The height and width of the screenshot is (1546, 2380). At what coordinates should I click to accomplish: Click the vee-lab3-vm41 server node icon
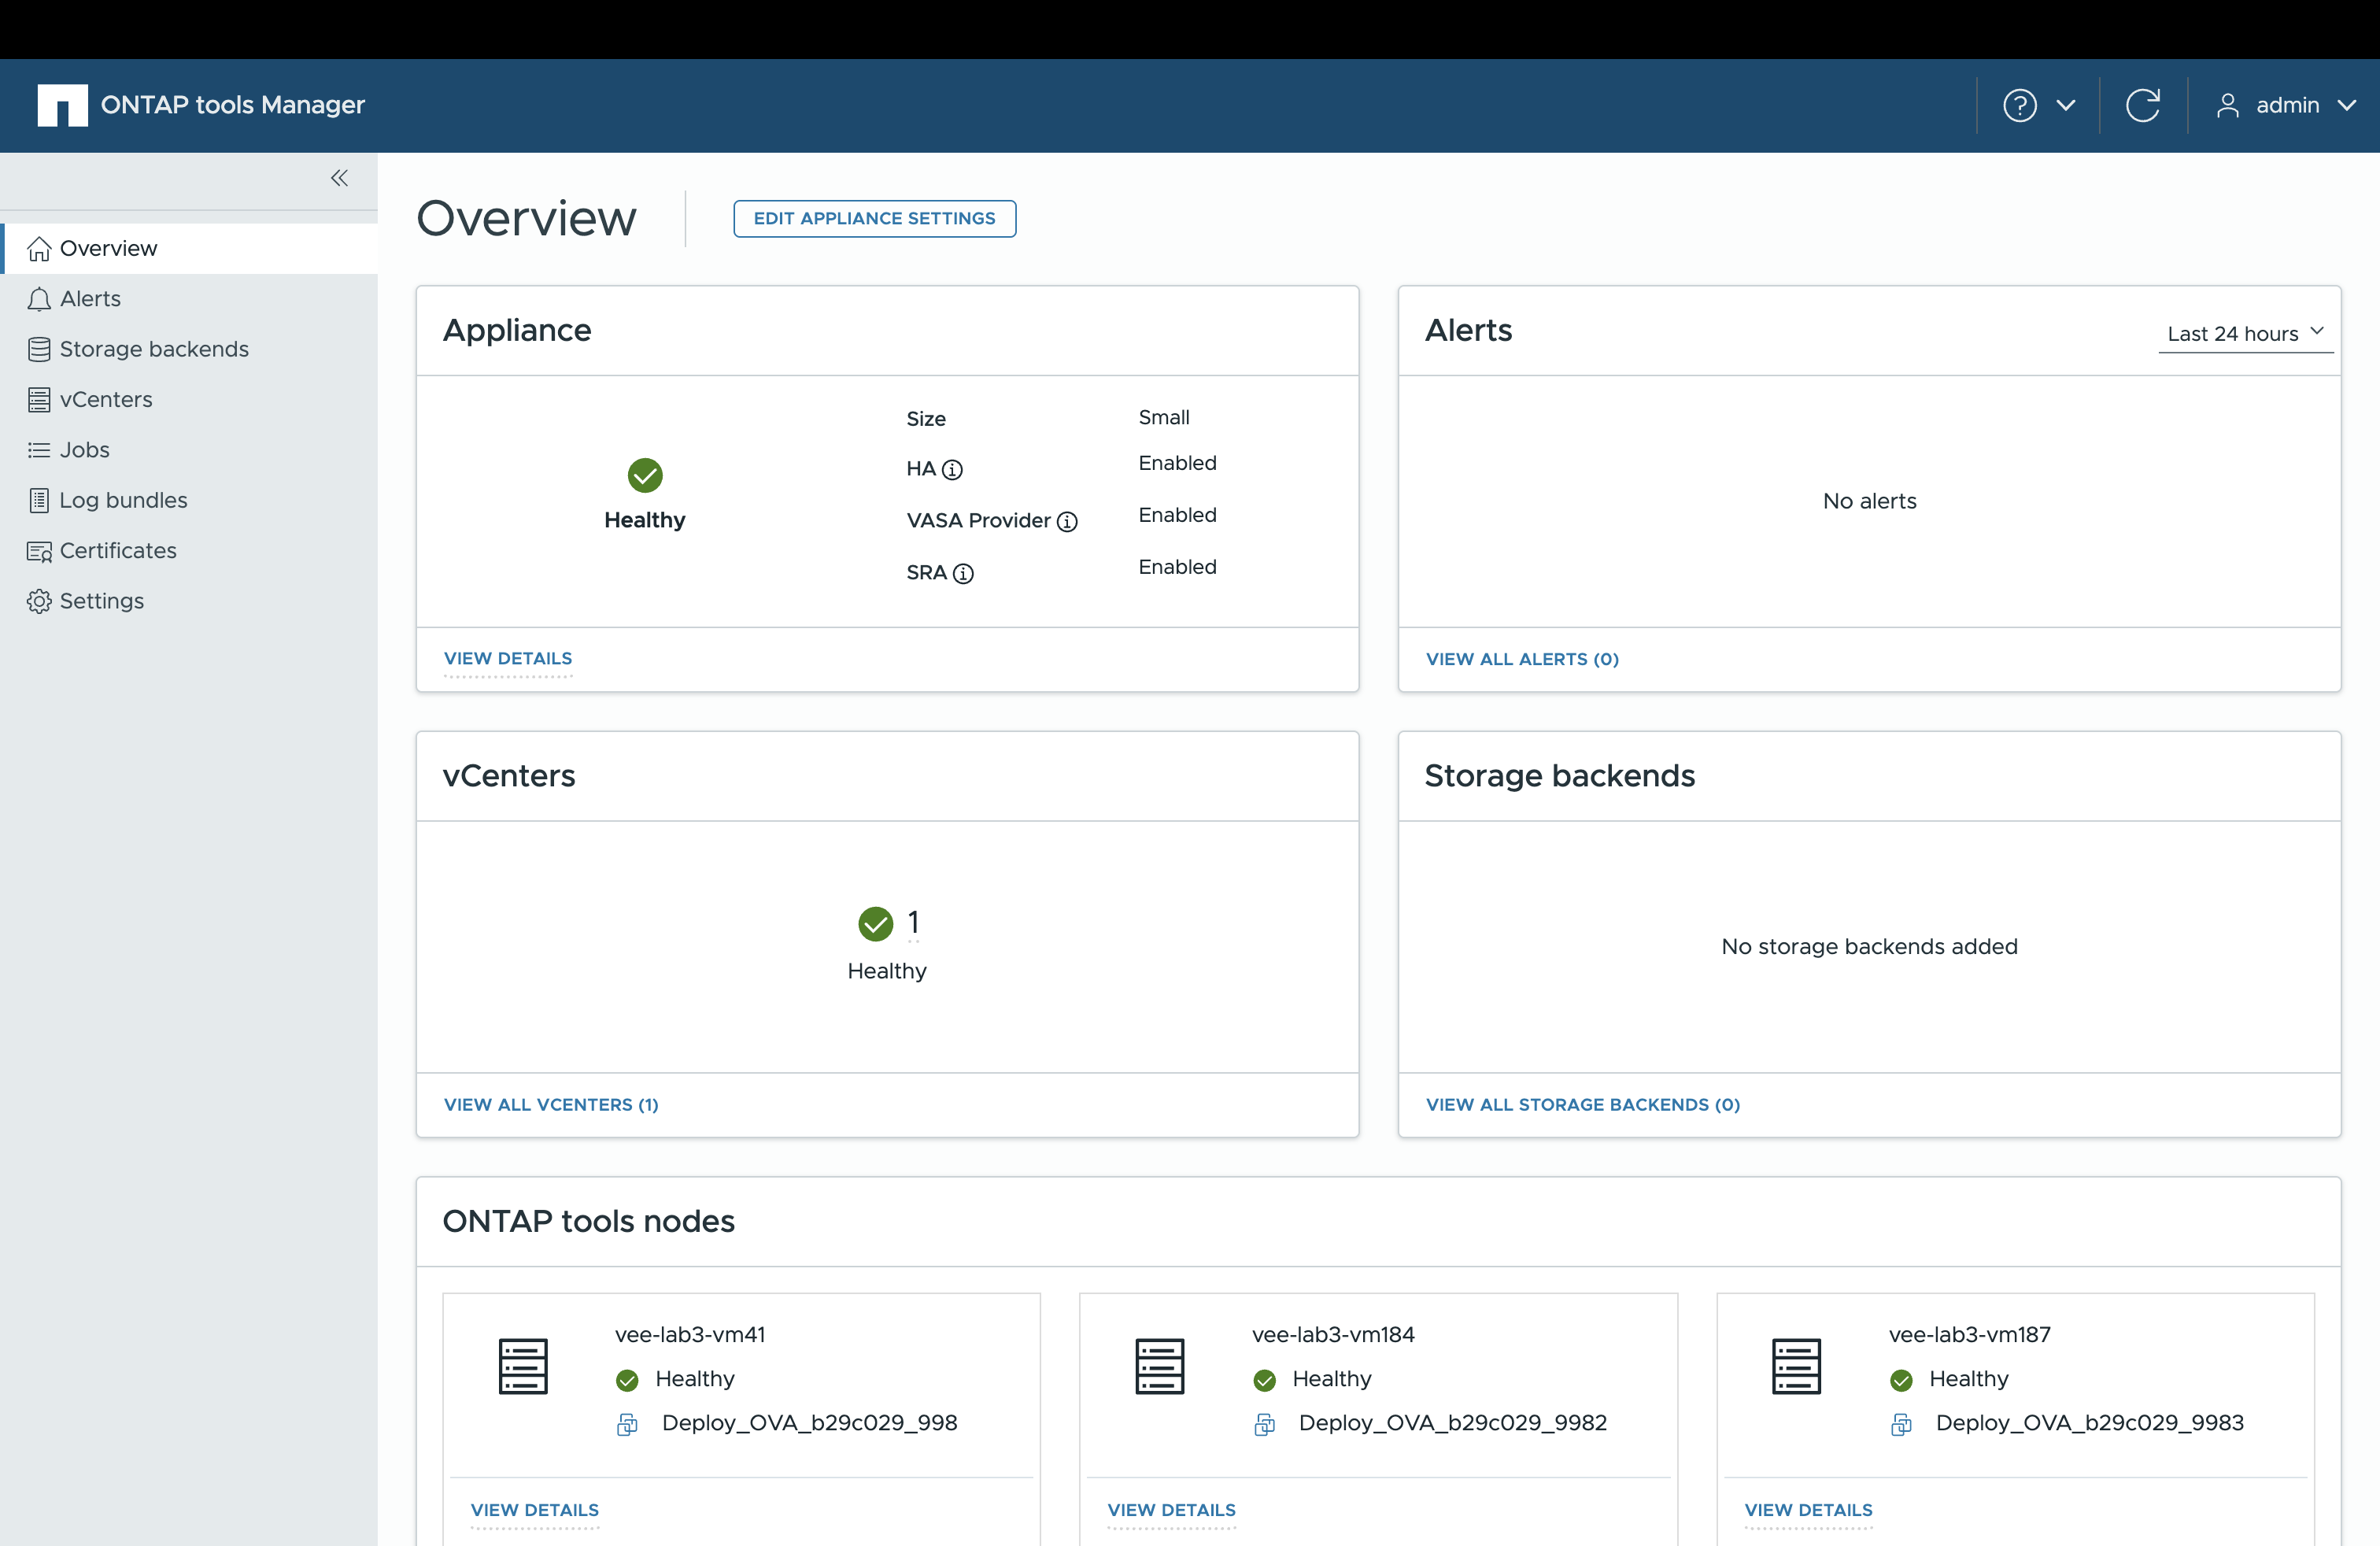tap(523, 1366)
